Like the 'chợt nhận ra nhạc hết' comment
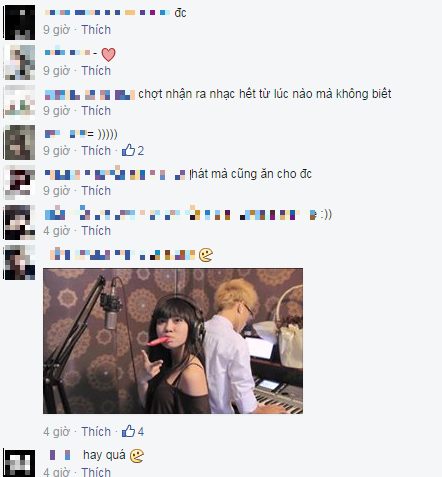This screenshot has height=477, width=442. click(x=96, y=111)
